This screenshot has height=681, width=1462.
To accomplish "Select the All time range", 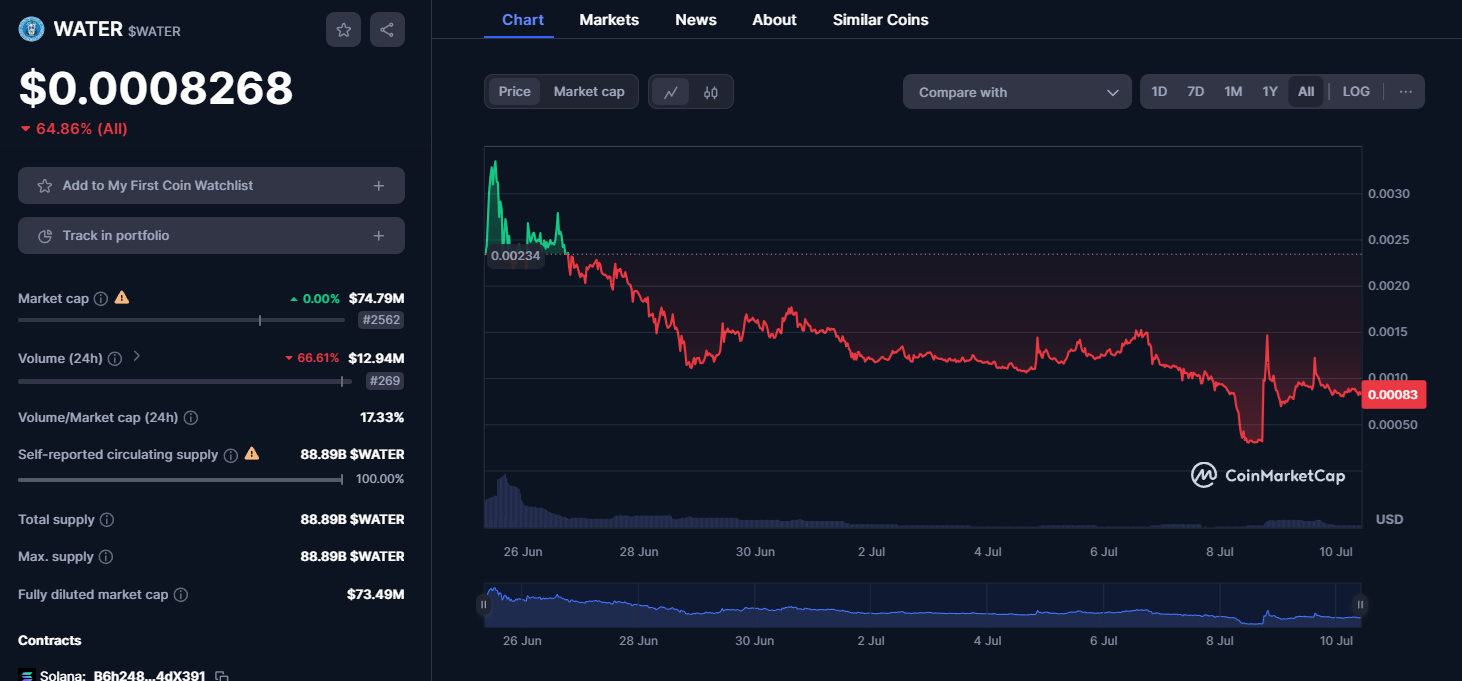I will click(x=1306, y=92).
